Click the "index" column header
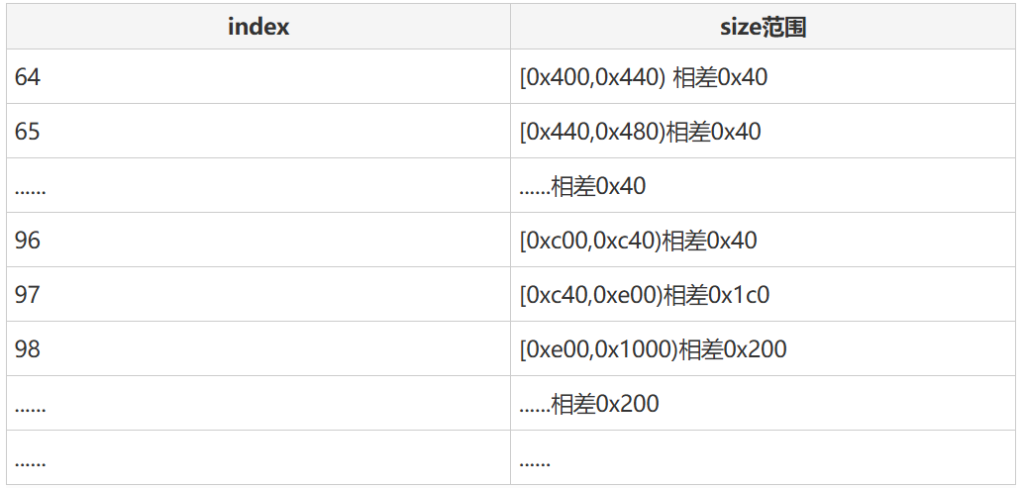 pyautogui.click(x=258, y=27)
